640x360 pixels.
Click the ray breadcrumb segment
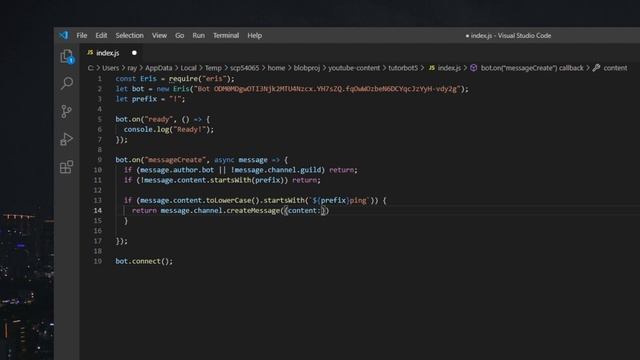(x=132, y=68)
